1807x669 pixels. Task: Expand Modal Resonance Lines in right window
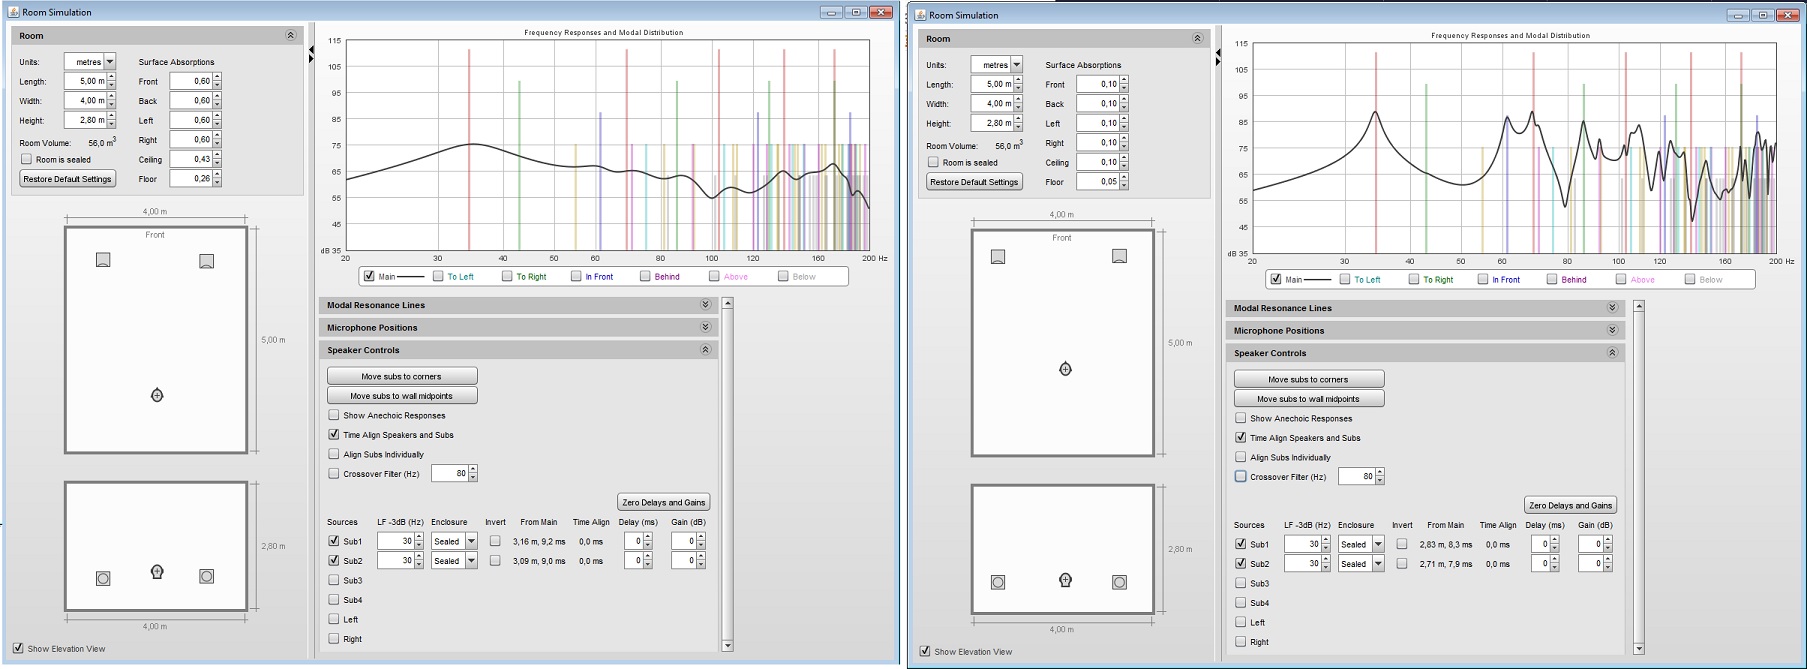pyautogui.click(x=1612, y=308)
